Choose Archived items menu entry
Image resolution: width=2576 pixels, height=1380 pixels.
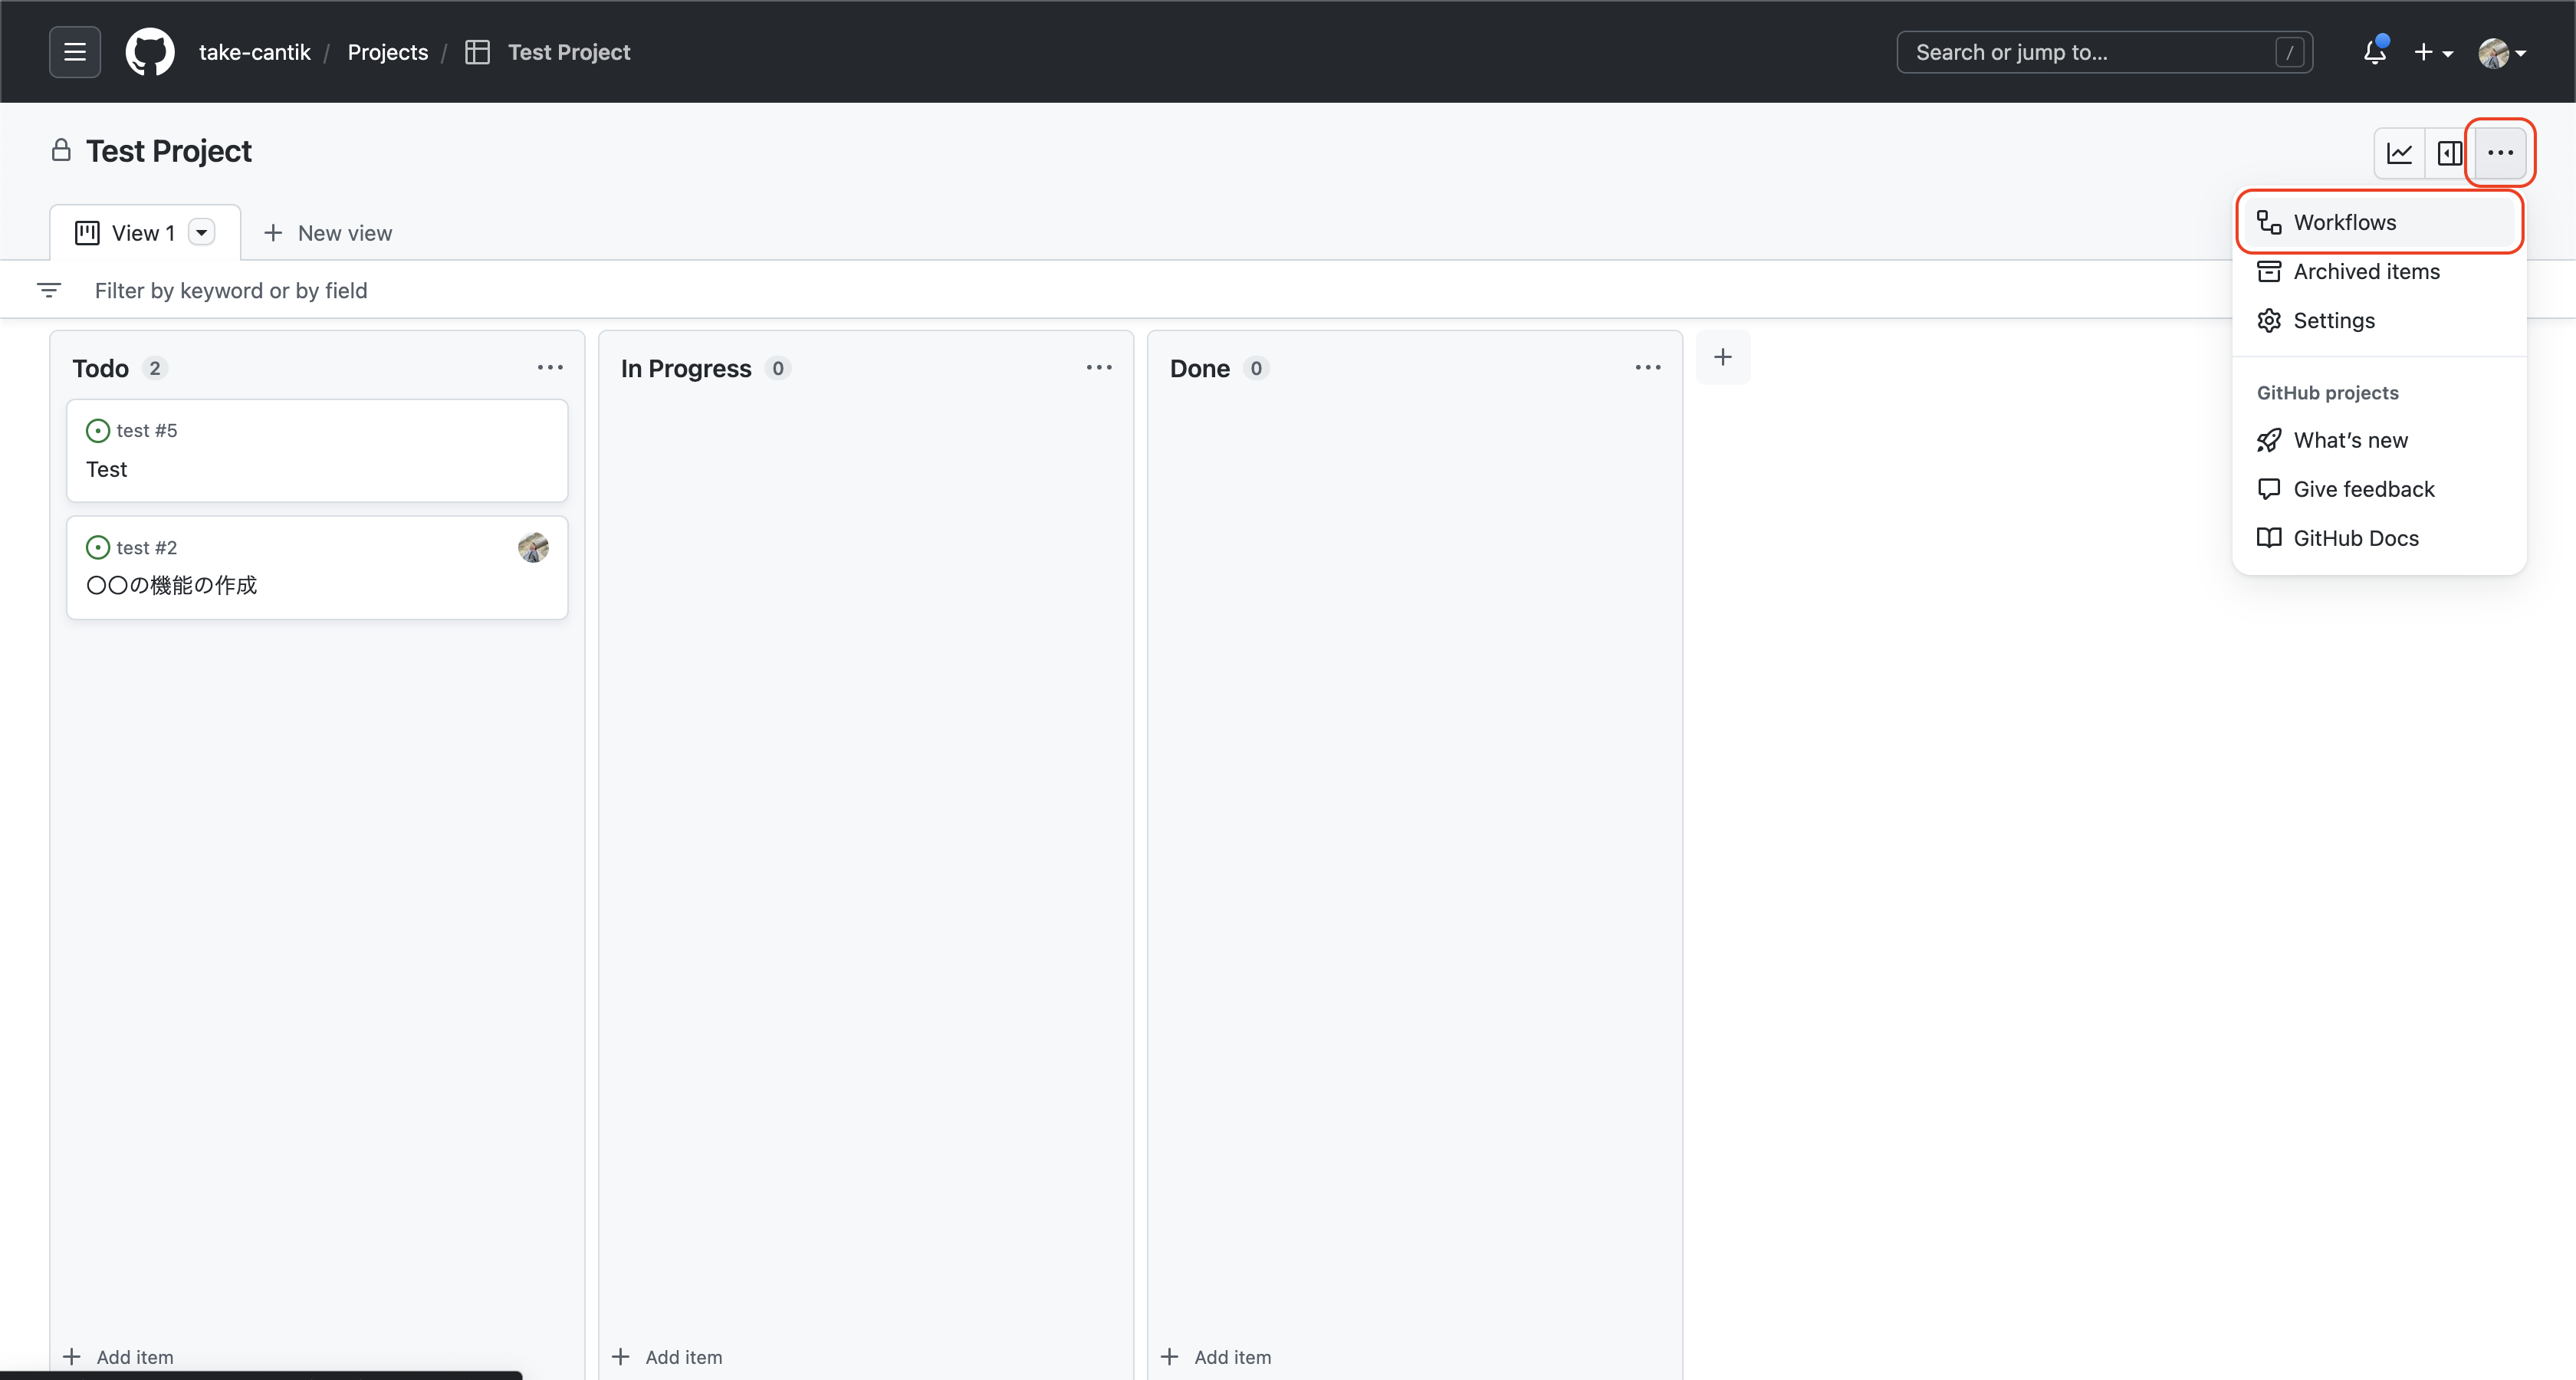pos(2365,271)
